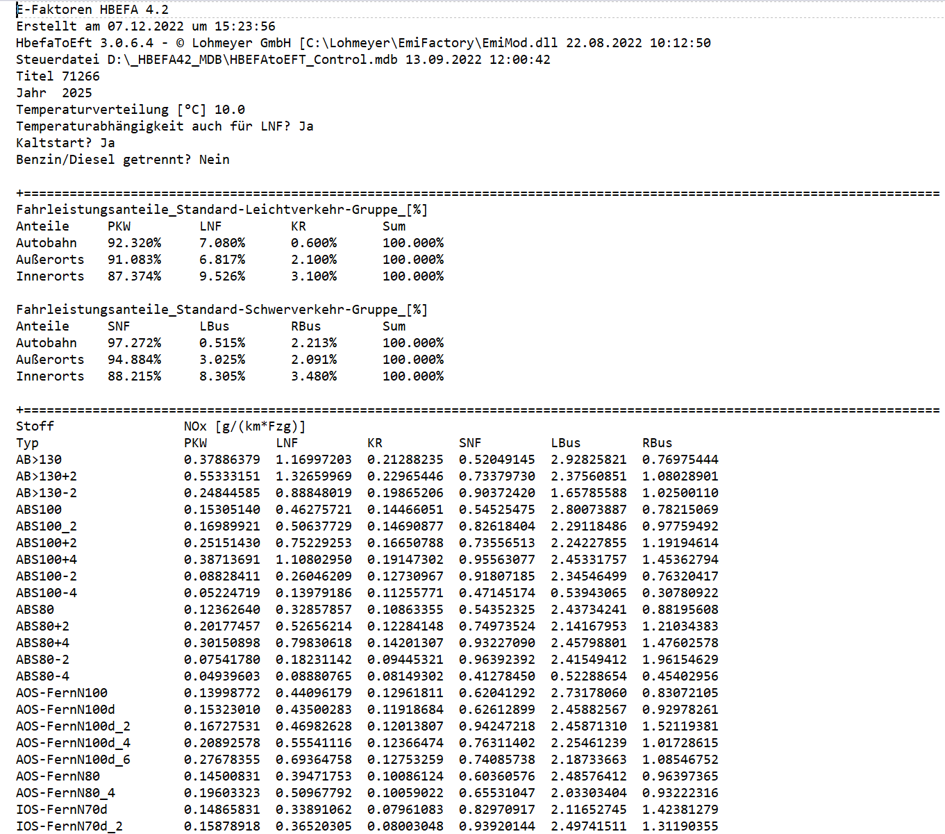Click the 'NOx [g/(km*Fzg)]' label

point(245,427)
